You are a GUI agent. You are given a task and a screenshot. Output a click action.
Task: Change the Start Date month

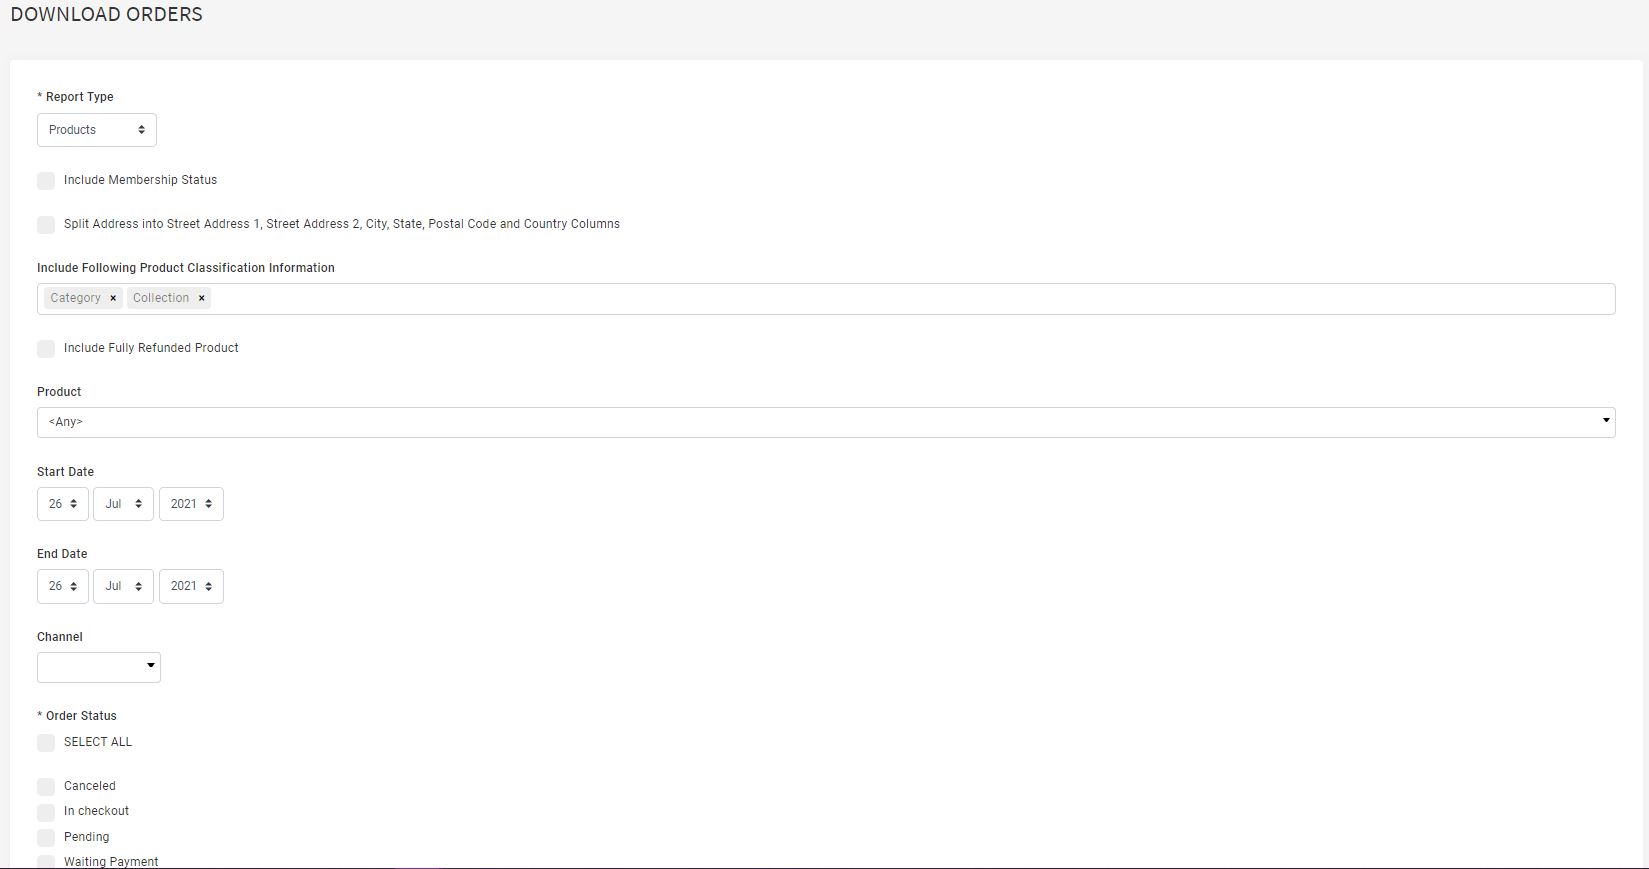pyautogui.click(x=123, y=504)
